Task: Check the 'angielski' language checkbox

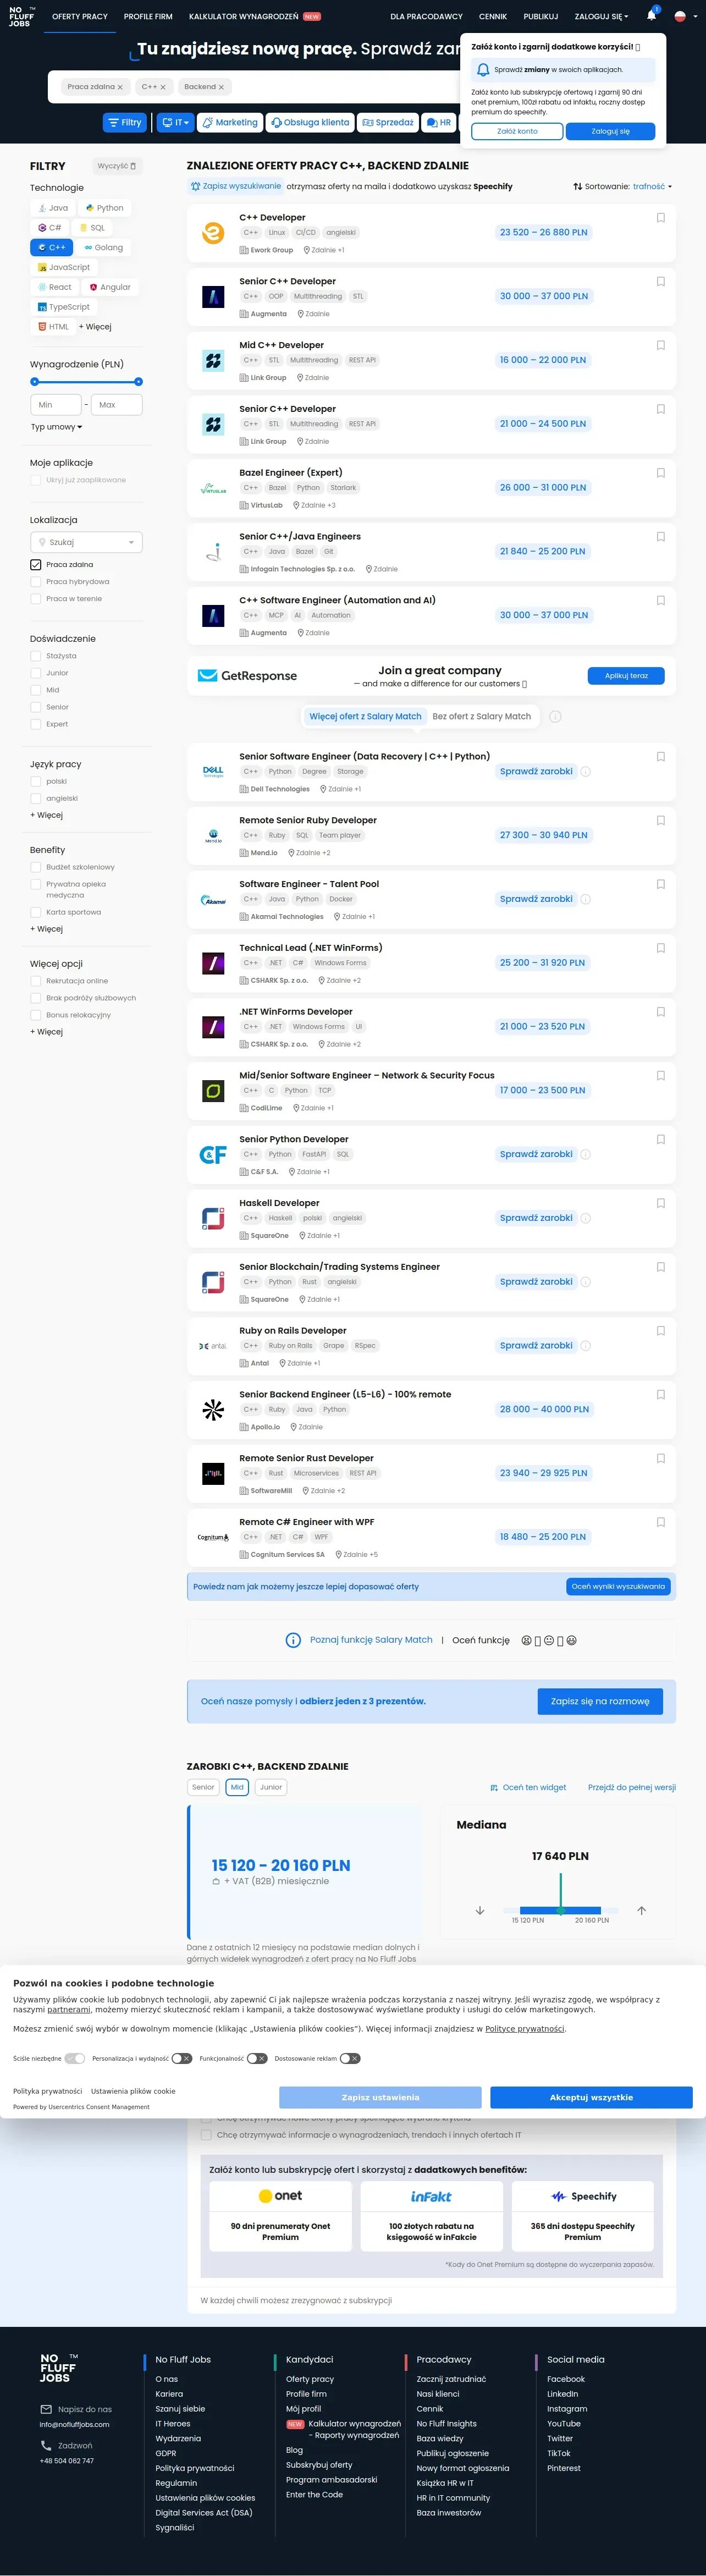Action: coord(36,798)
